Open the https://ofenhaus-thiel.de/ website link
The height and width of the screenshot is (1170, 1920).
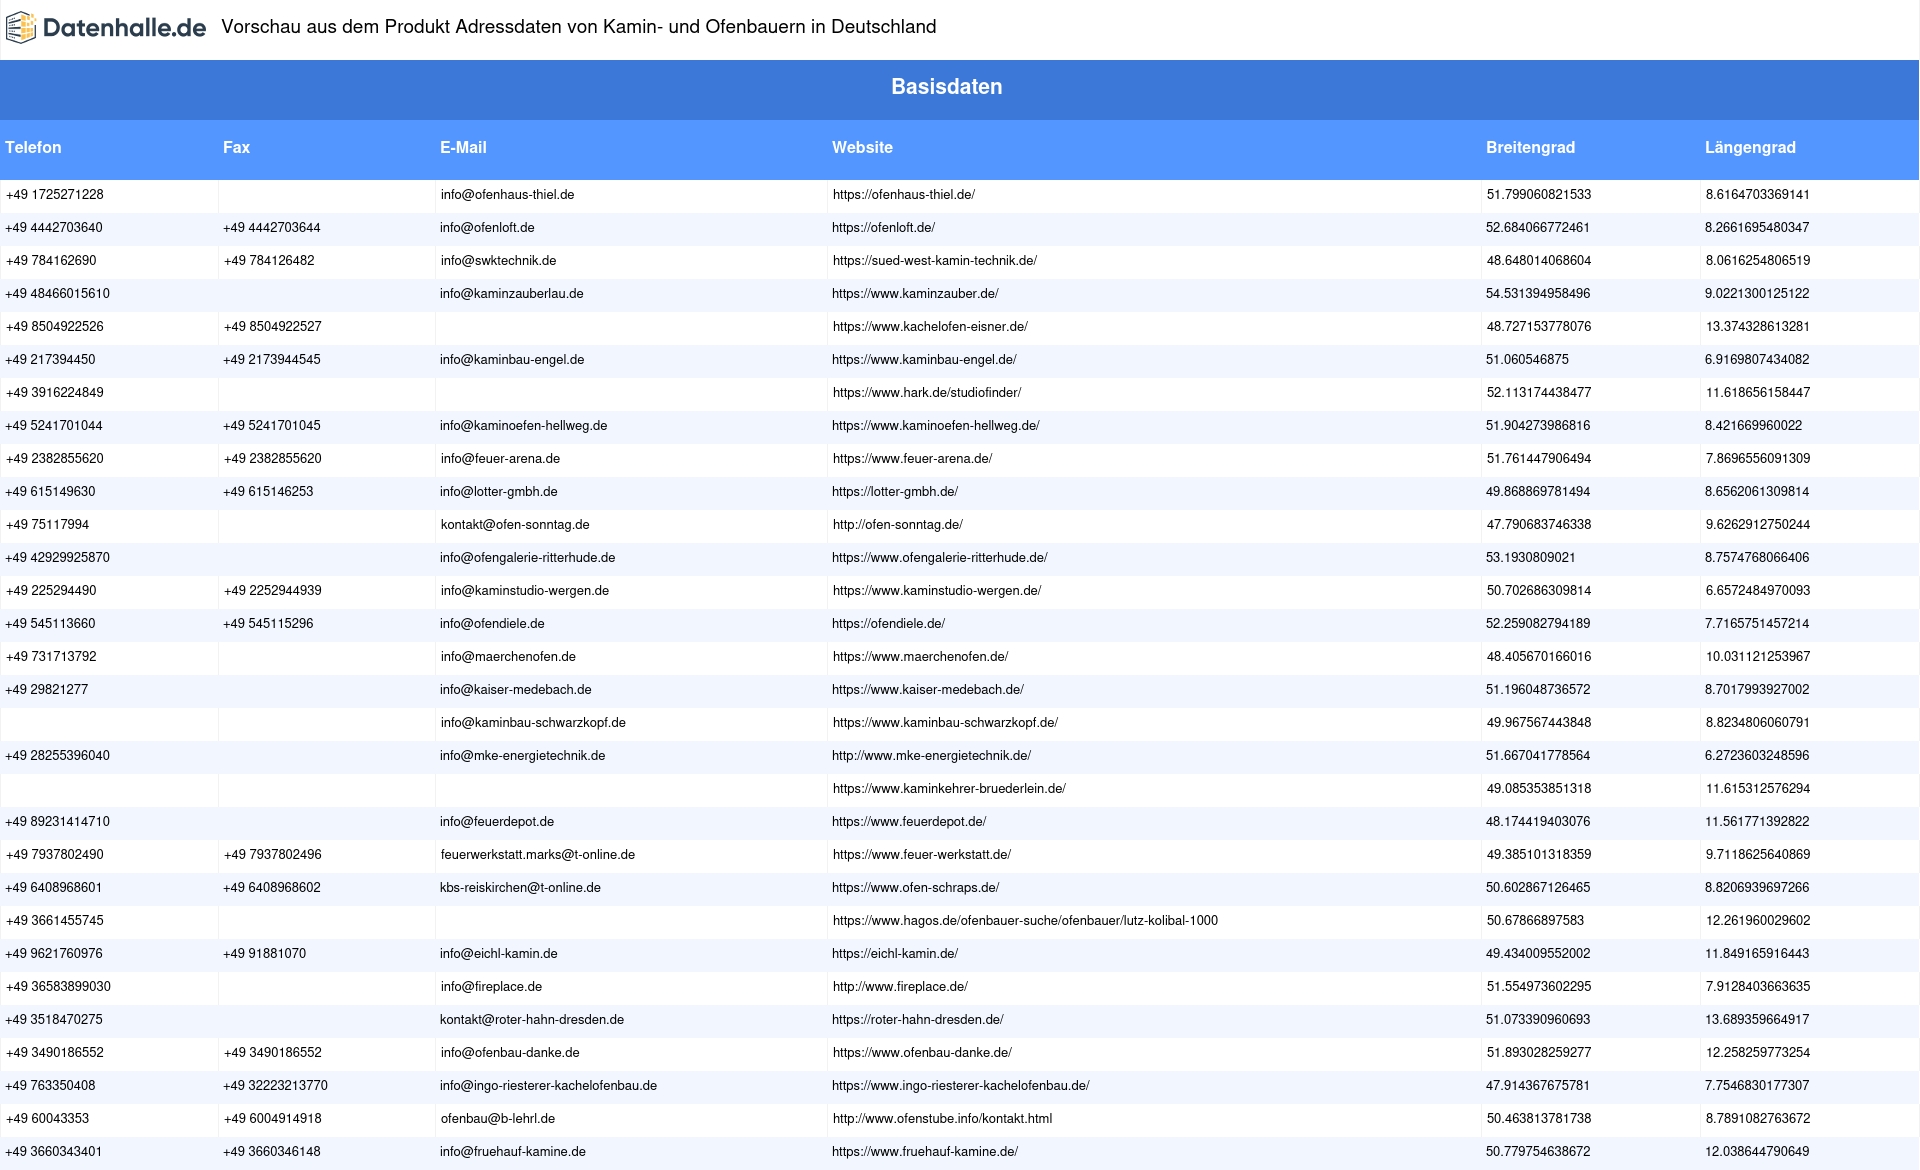(904, 195)
